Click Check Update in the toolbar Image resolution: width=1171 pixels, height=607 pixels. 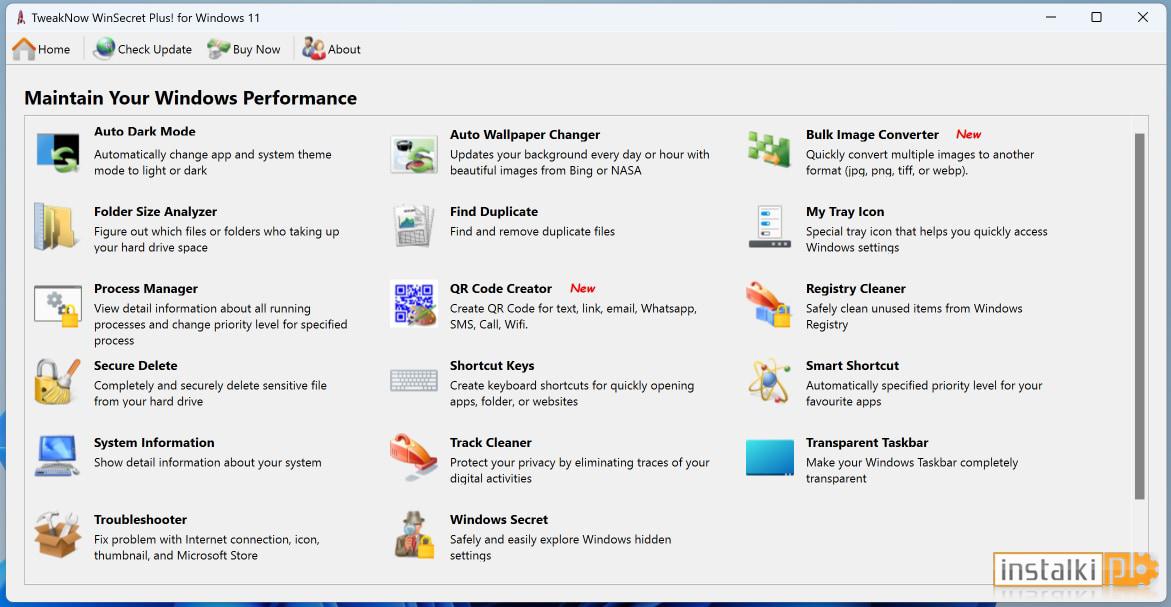(x=142, y=49)
